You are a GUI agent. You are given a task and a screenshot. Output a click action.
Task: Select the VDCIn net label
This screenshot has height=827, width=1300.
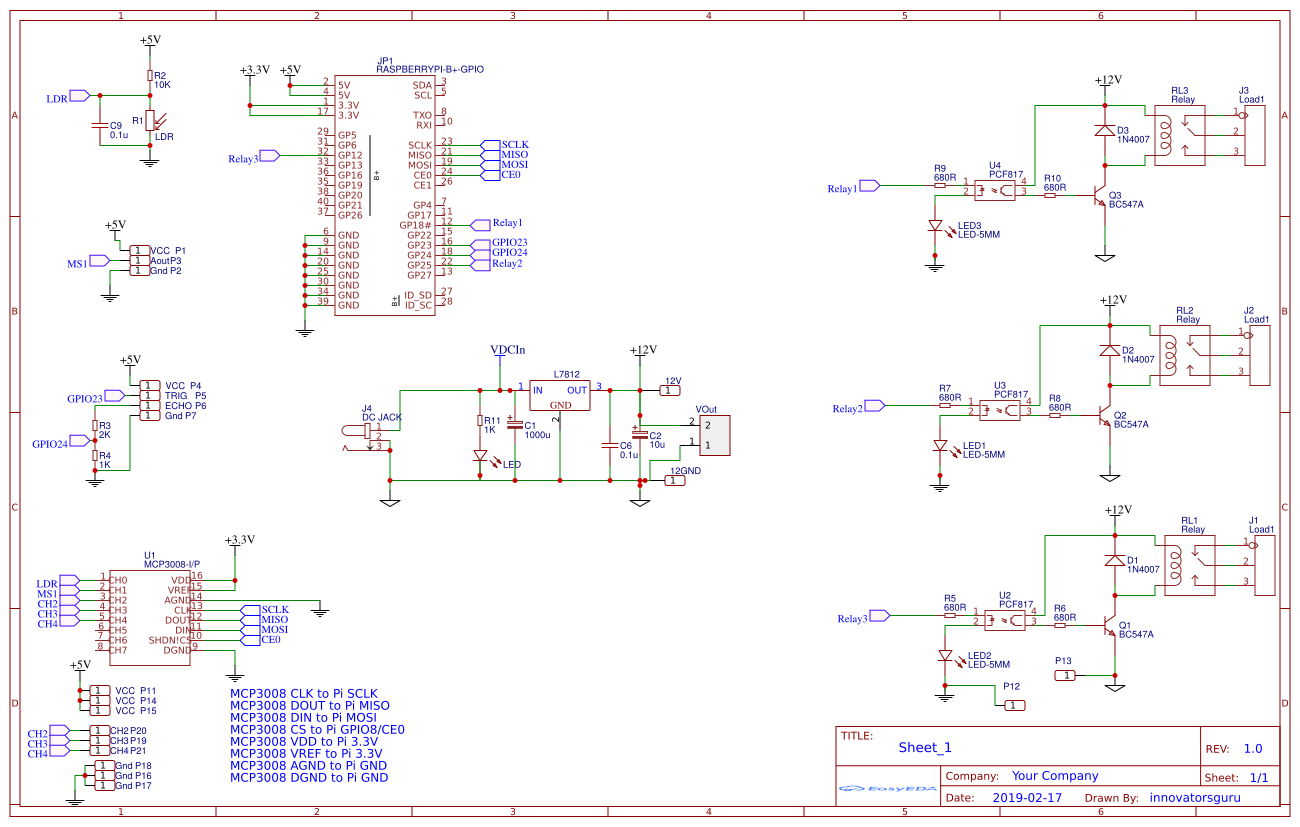507,350
